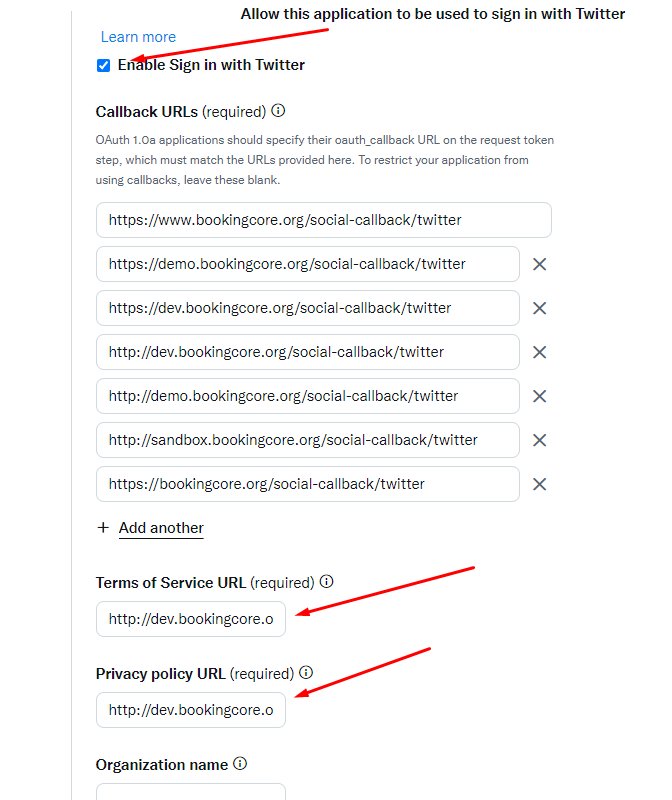Remove the sandbox.bookingcore.org callback URL
Image resolution: width=672 pixels, height=800 pixels.
point(539,440)
